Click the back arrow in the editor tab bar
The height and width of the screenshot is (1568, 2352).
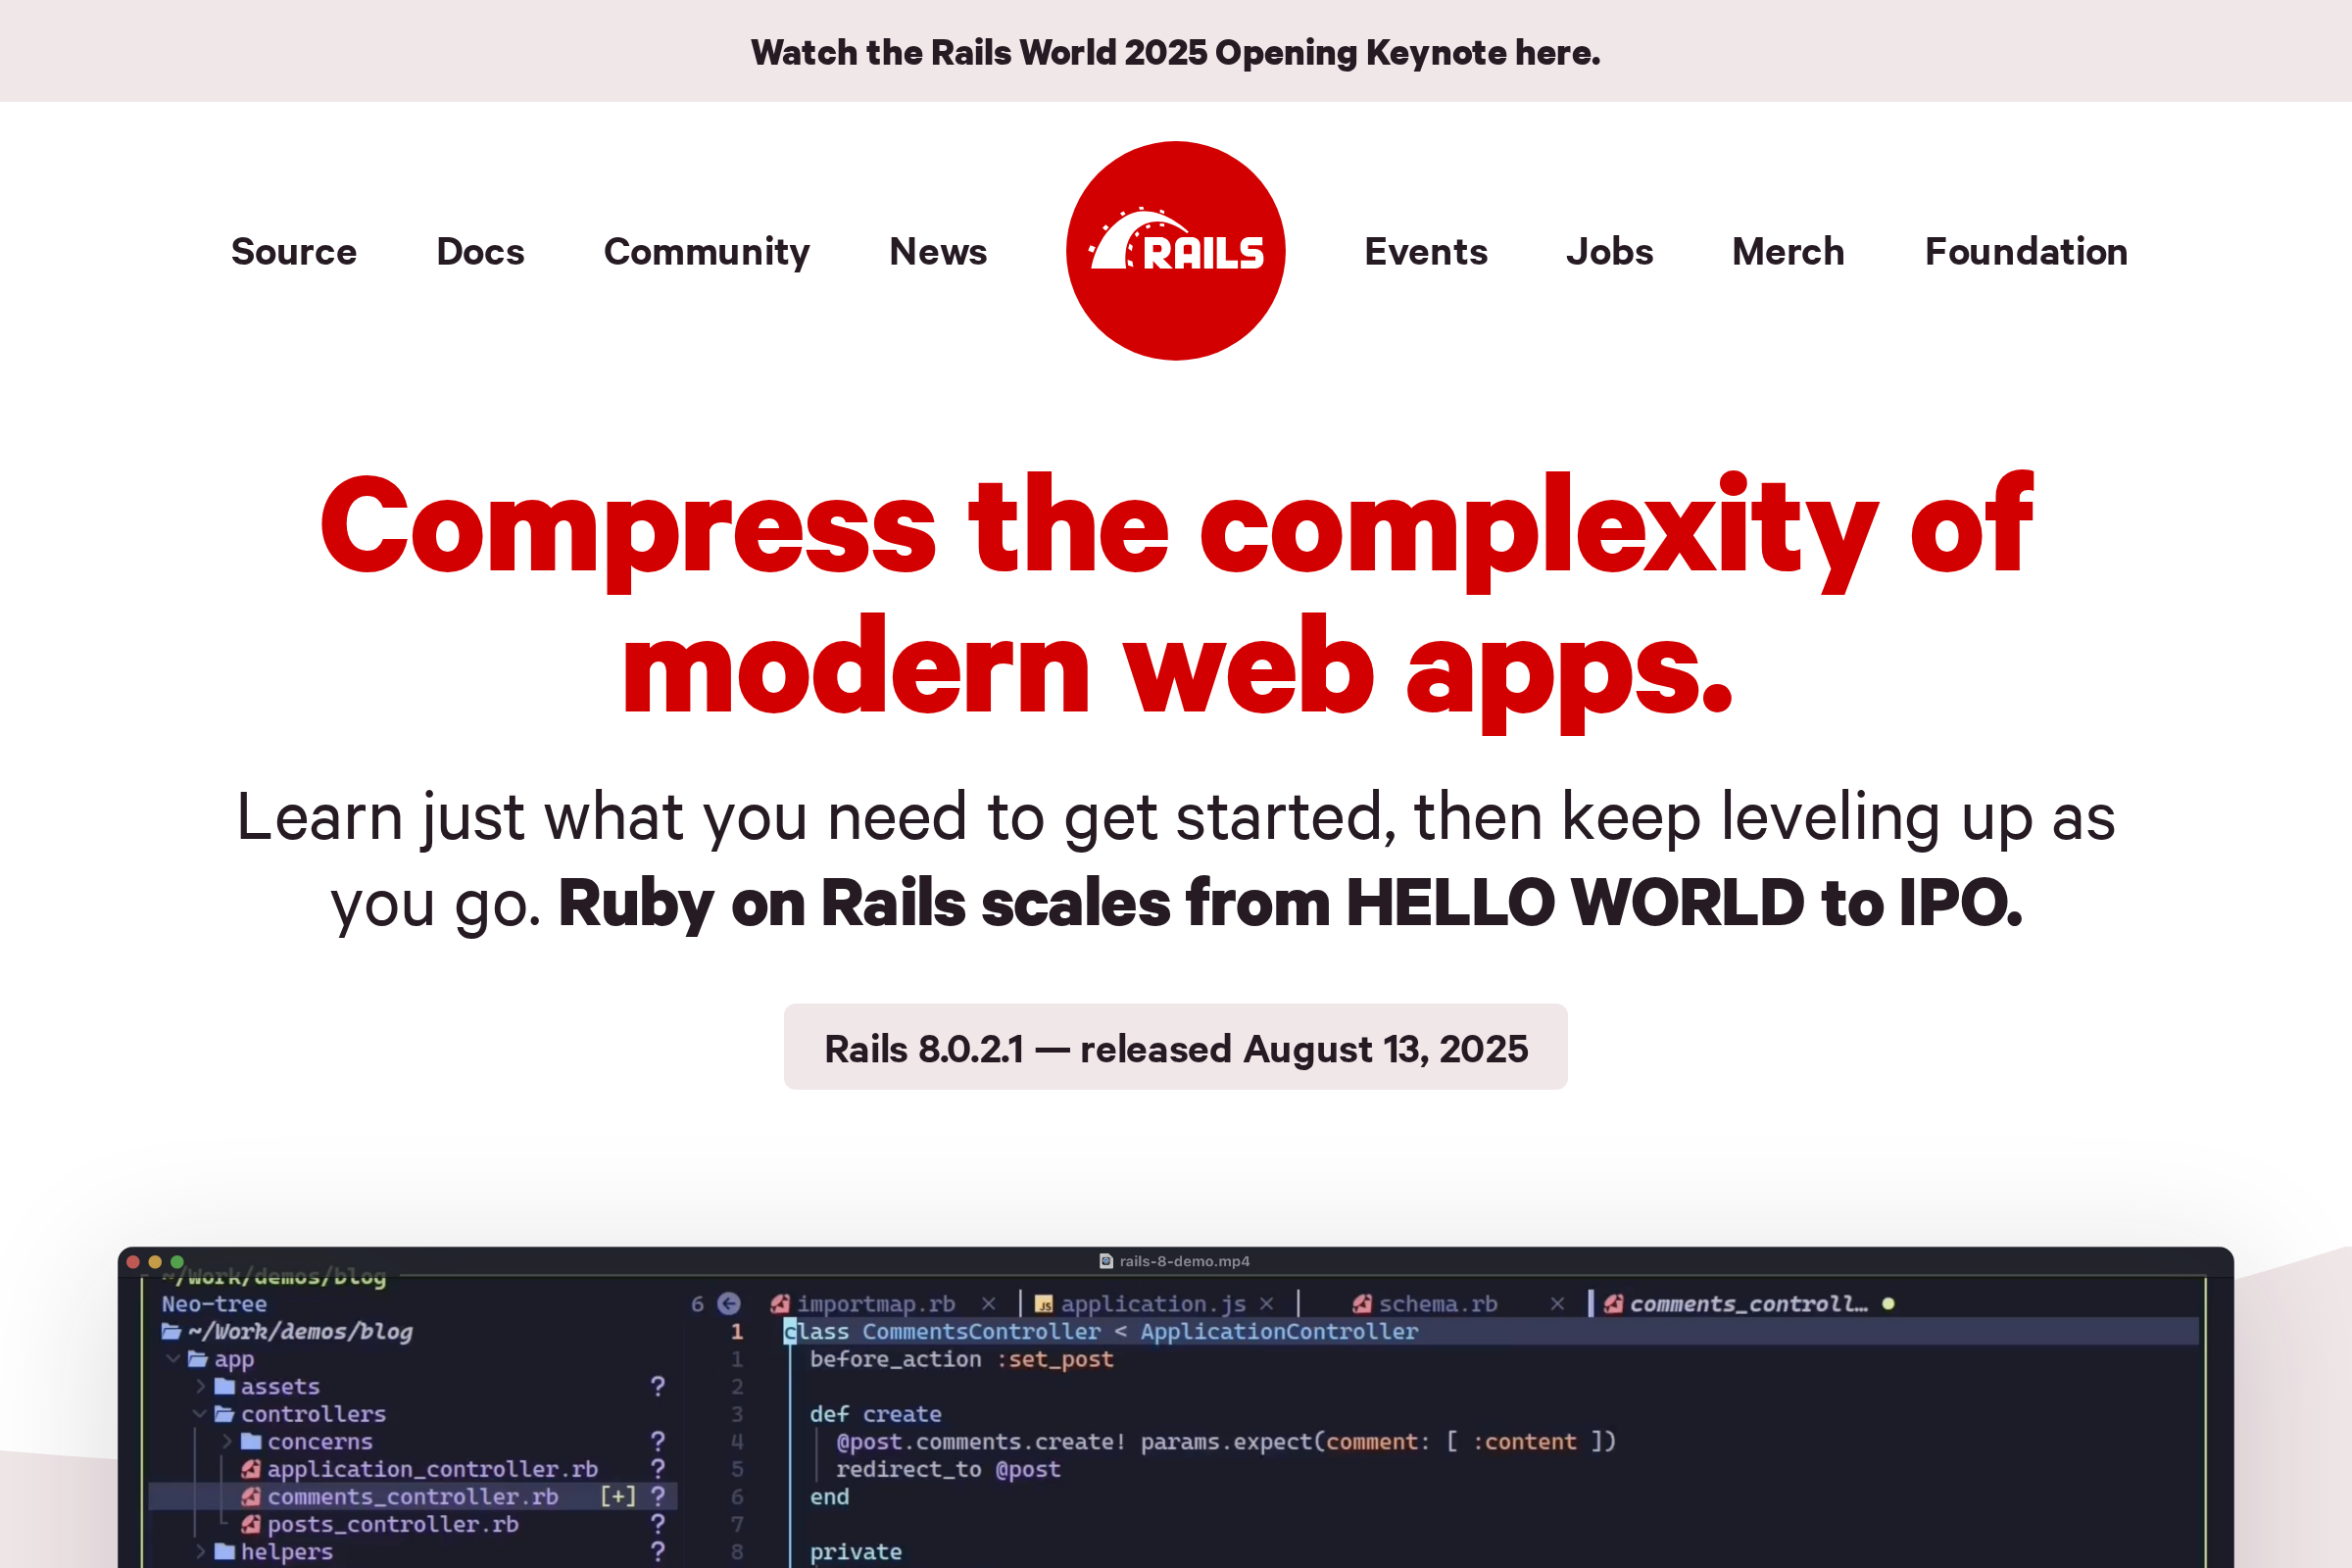pos(729,1304)
